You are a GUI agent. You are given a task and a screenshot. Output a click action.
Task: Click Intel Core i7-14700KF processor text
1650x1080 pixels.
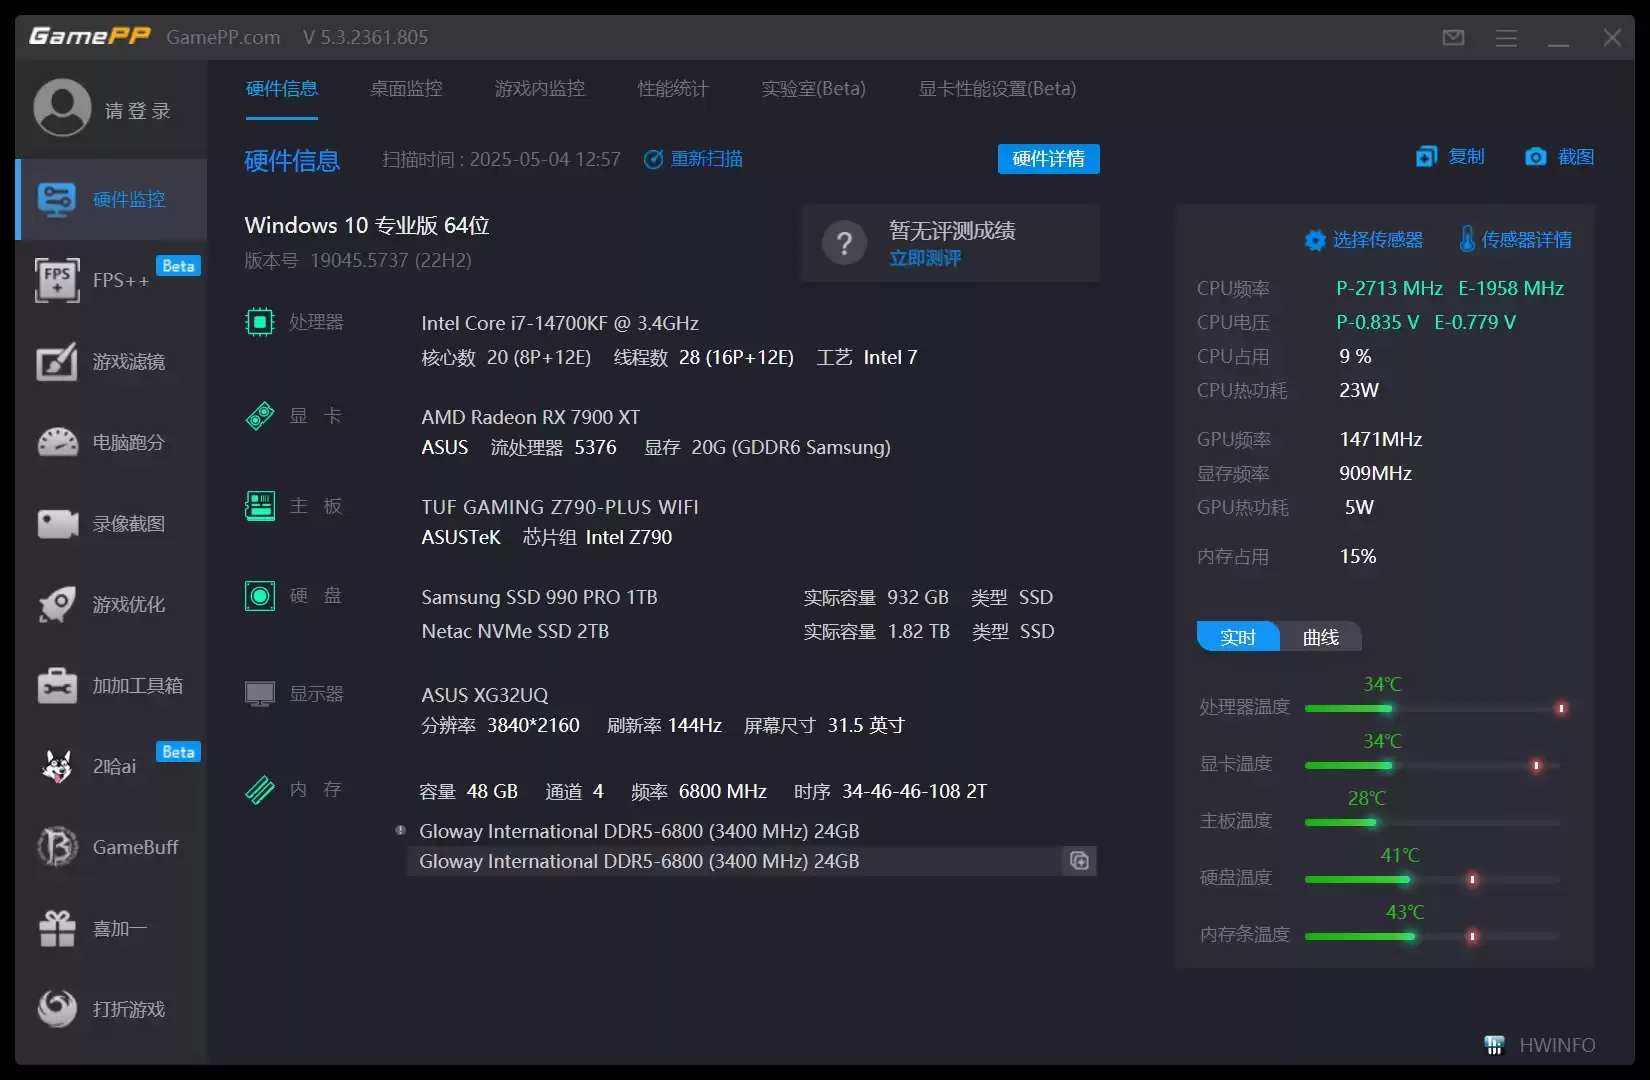coord(560,323)
